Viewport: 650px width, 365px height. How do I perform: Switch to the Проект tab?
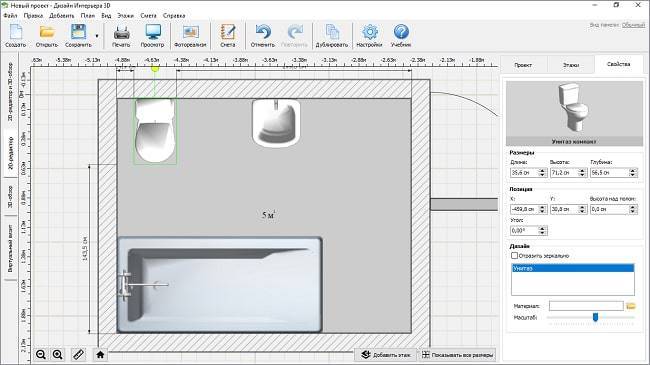pyautogui.click(x=523, y=65)
